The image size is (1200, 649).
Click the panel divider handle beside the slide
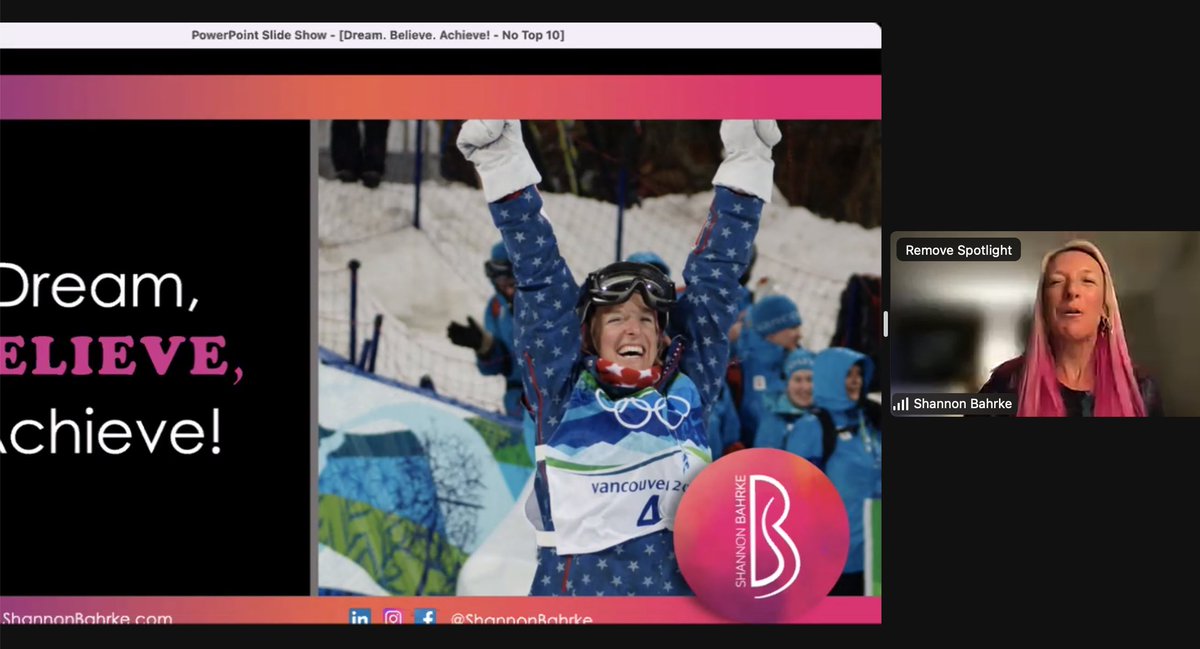pyautogui.click(x=885, y=323)
